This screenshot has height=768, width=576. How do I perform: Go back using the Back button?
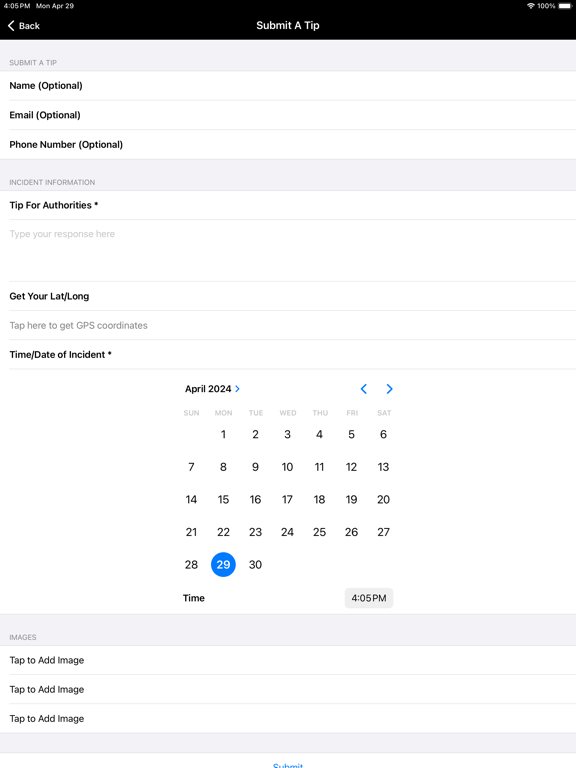click(x=24, y=25)
